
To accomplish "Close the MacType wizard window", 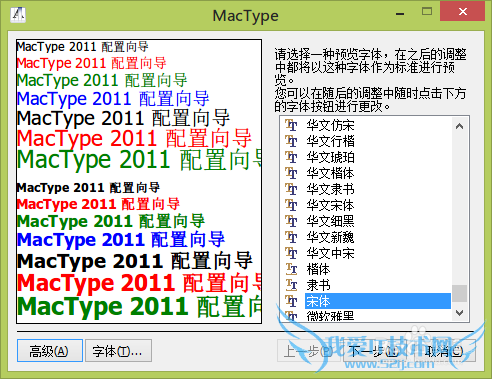I will pos(462,12).
